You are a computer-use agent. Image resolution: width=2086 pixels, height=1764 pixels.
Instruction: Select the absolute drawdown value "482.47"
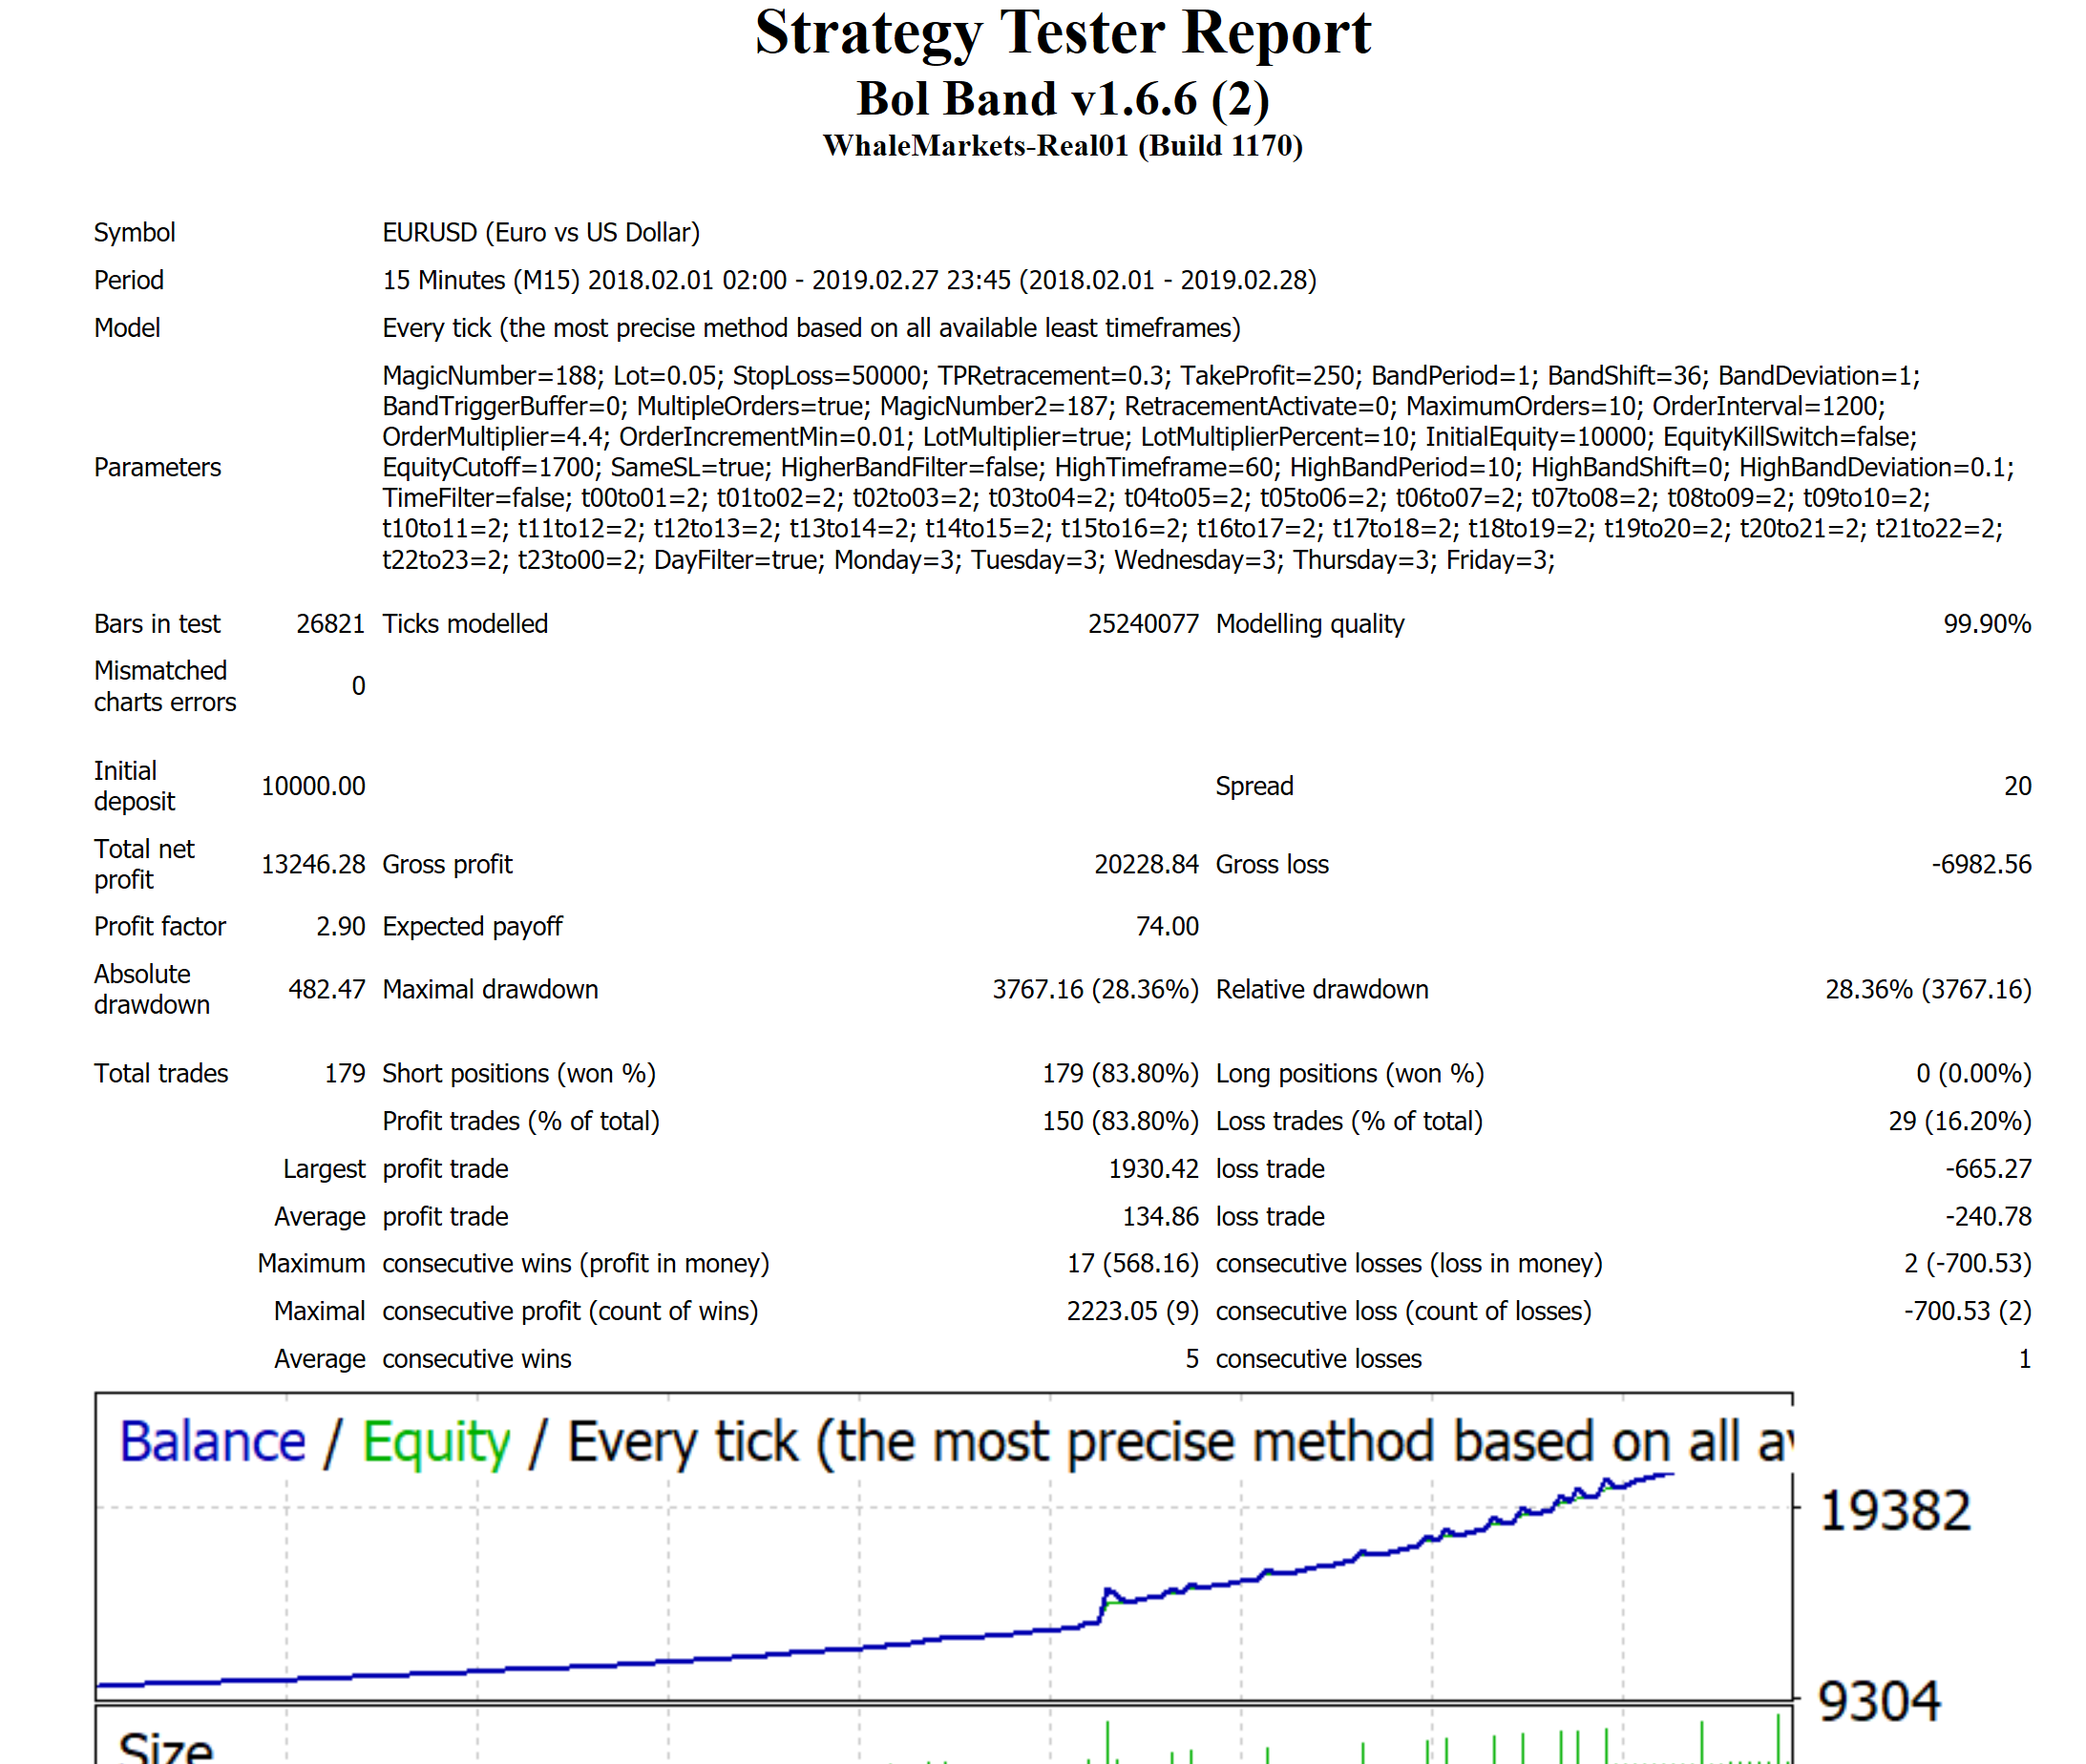[327, 990]
